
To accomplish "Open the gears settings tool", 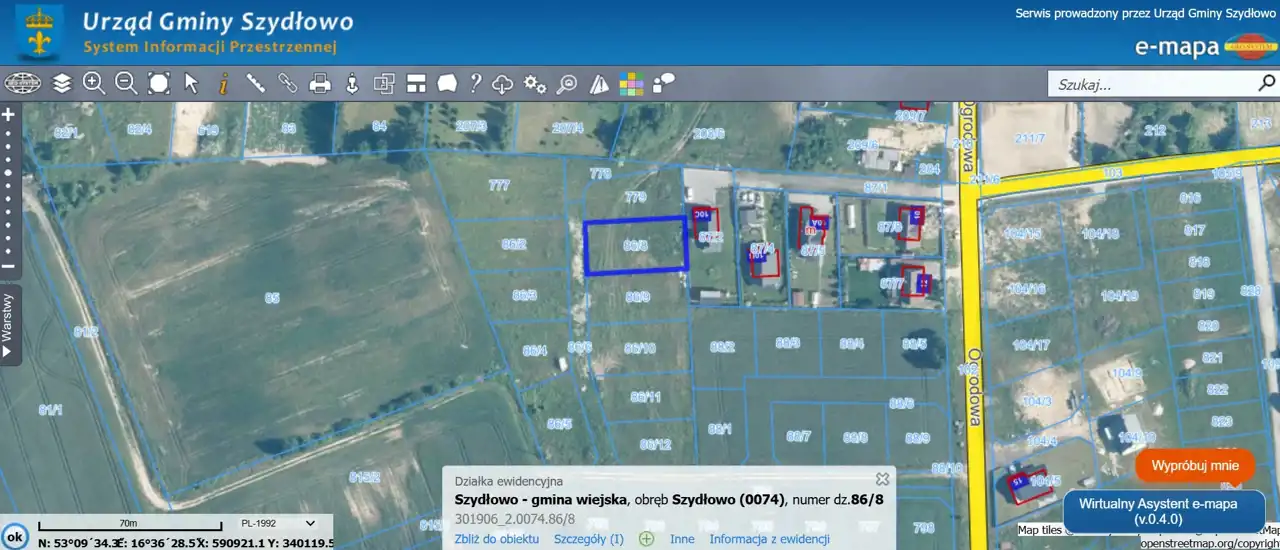I will point(535,83).
